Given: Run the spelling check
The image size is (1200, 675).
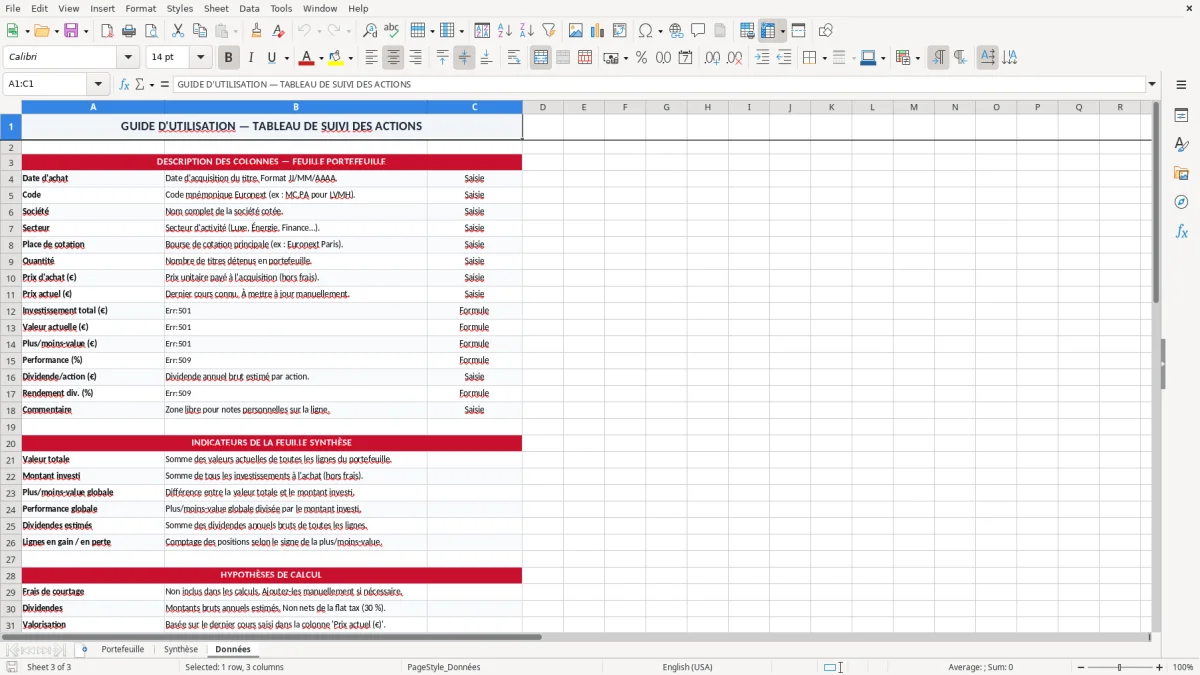Looking at the screenshot, I should (x=392, y=31).
